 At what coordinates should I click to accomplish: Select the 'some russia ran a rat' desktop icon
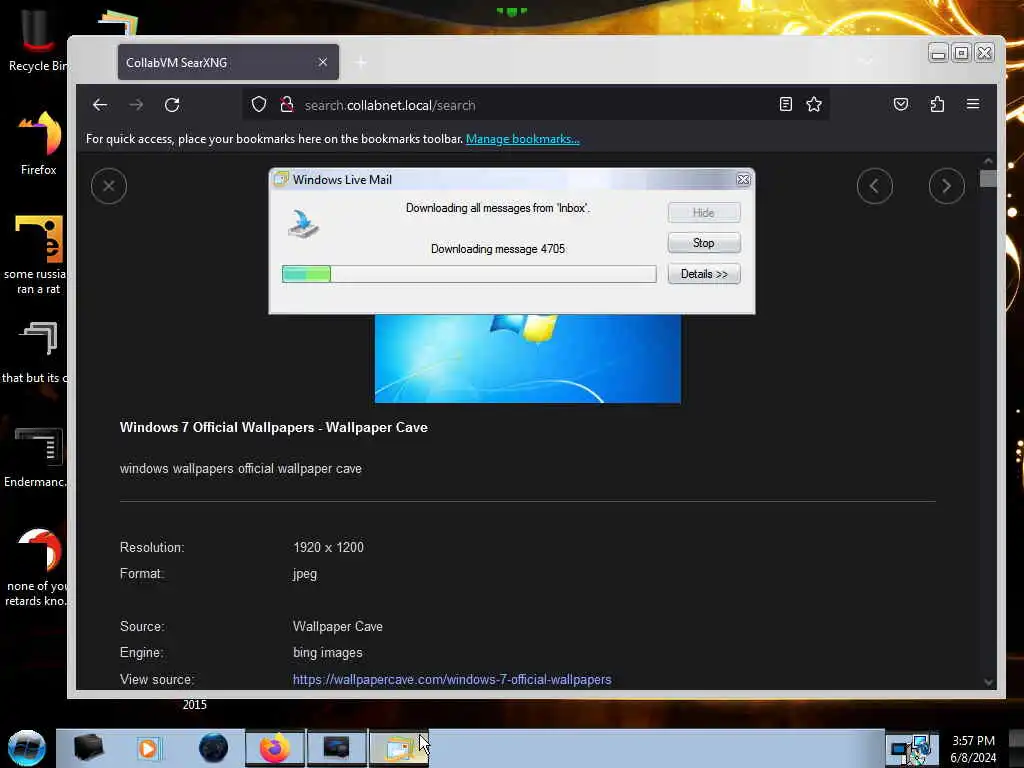tap(37, 256)
